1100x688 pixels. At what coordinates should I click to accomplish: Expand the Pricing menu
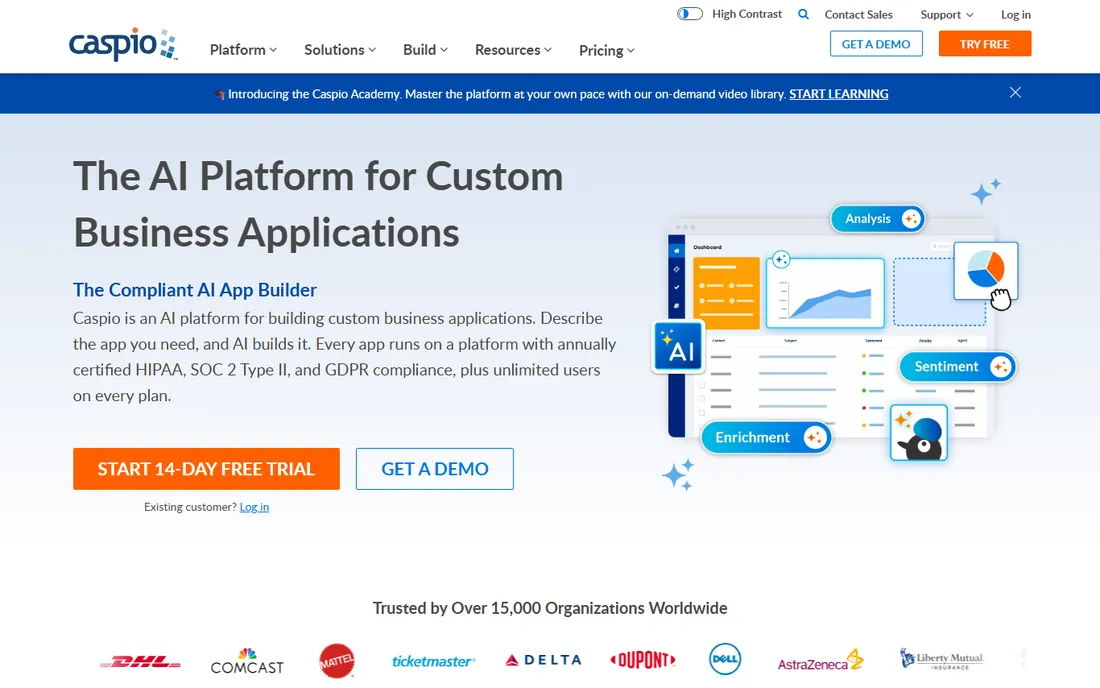[x=607, y=50]
